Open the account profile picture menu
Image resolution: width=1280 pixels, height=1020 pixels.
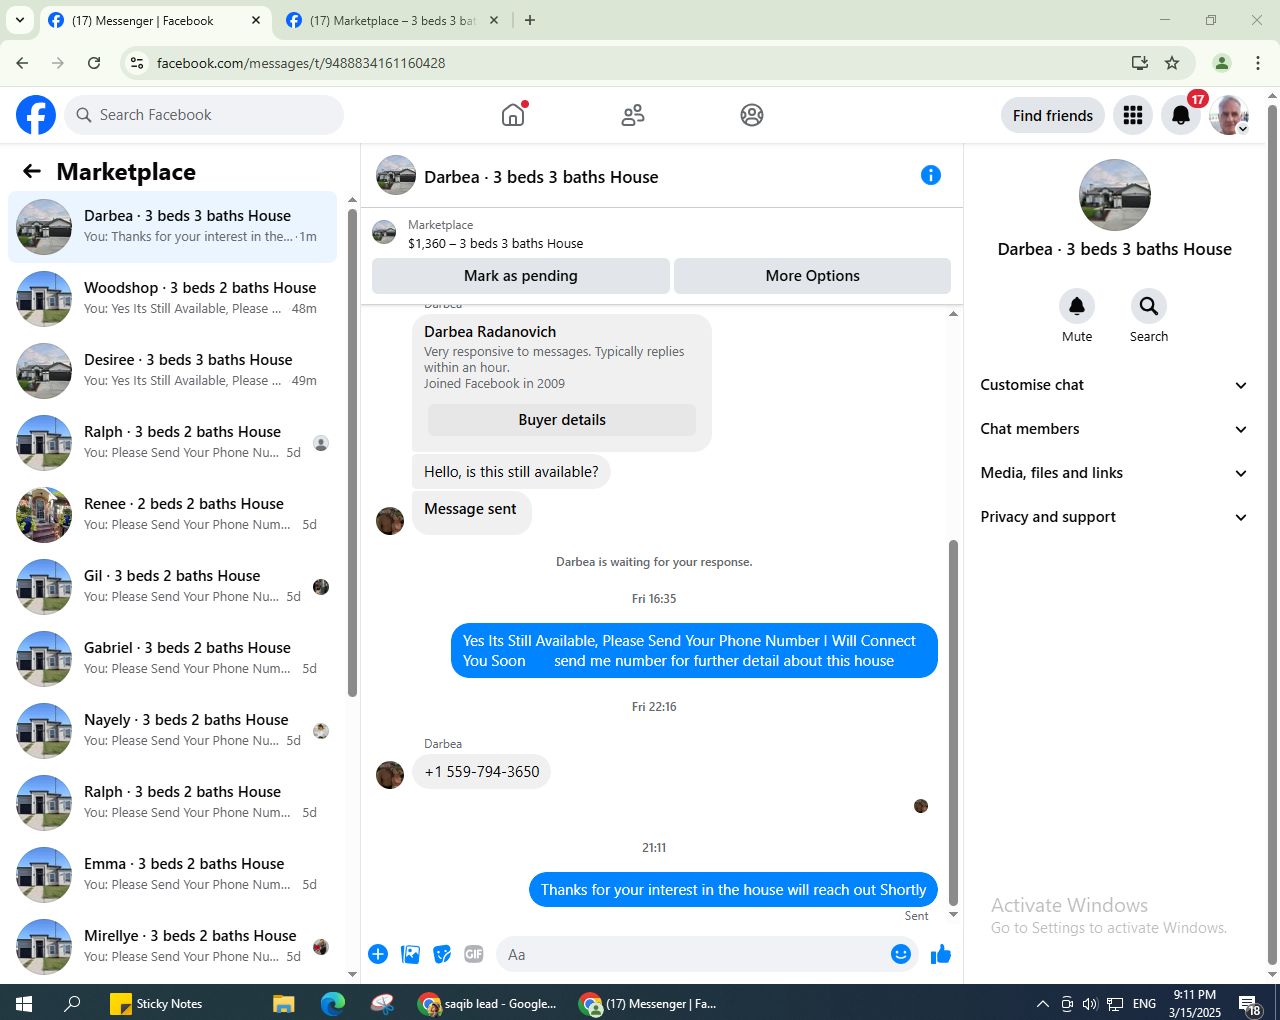1229,115
